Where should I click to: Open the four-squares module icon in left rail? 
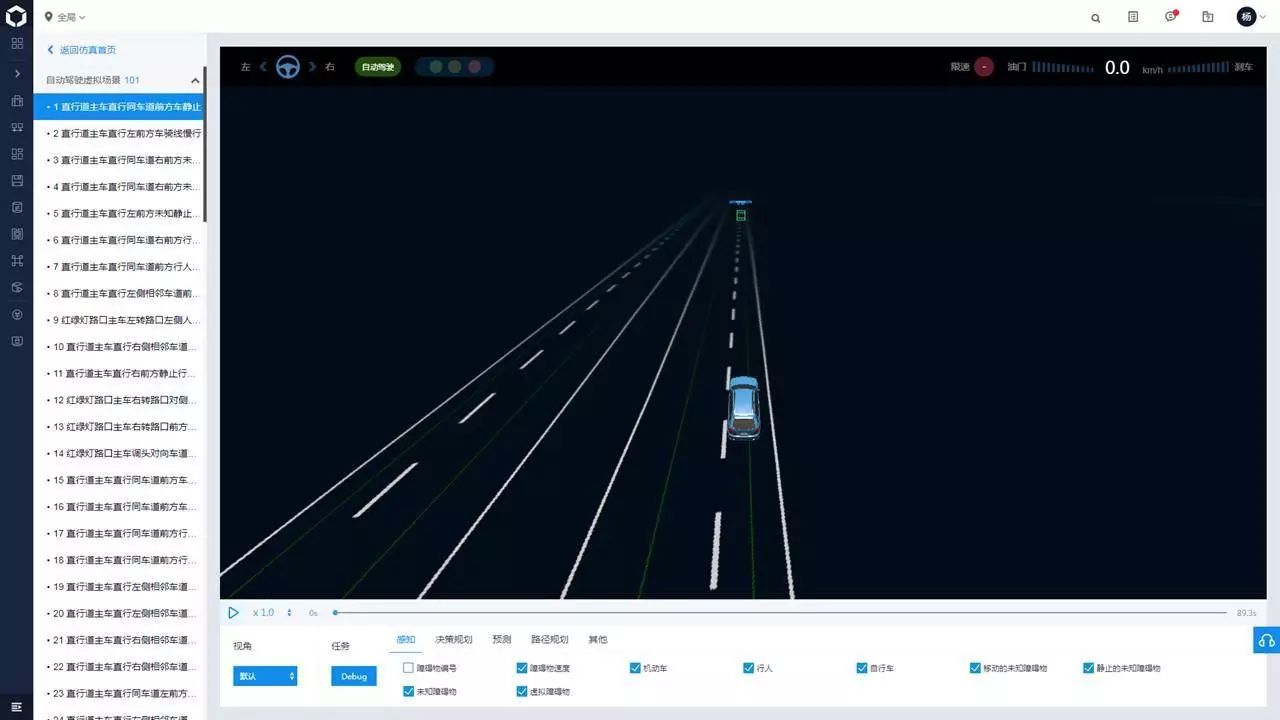[x=17, y=154]
